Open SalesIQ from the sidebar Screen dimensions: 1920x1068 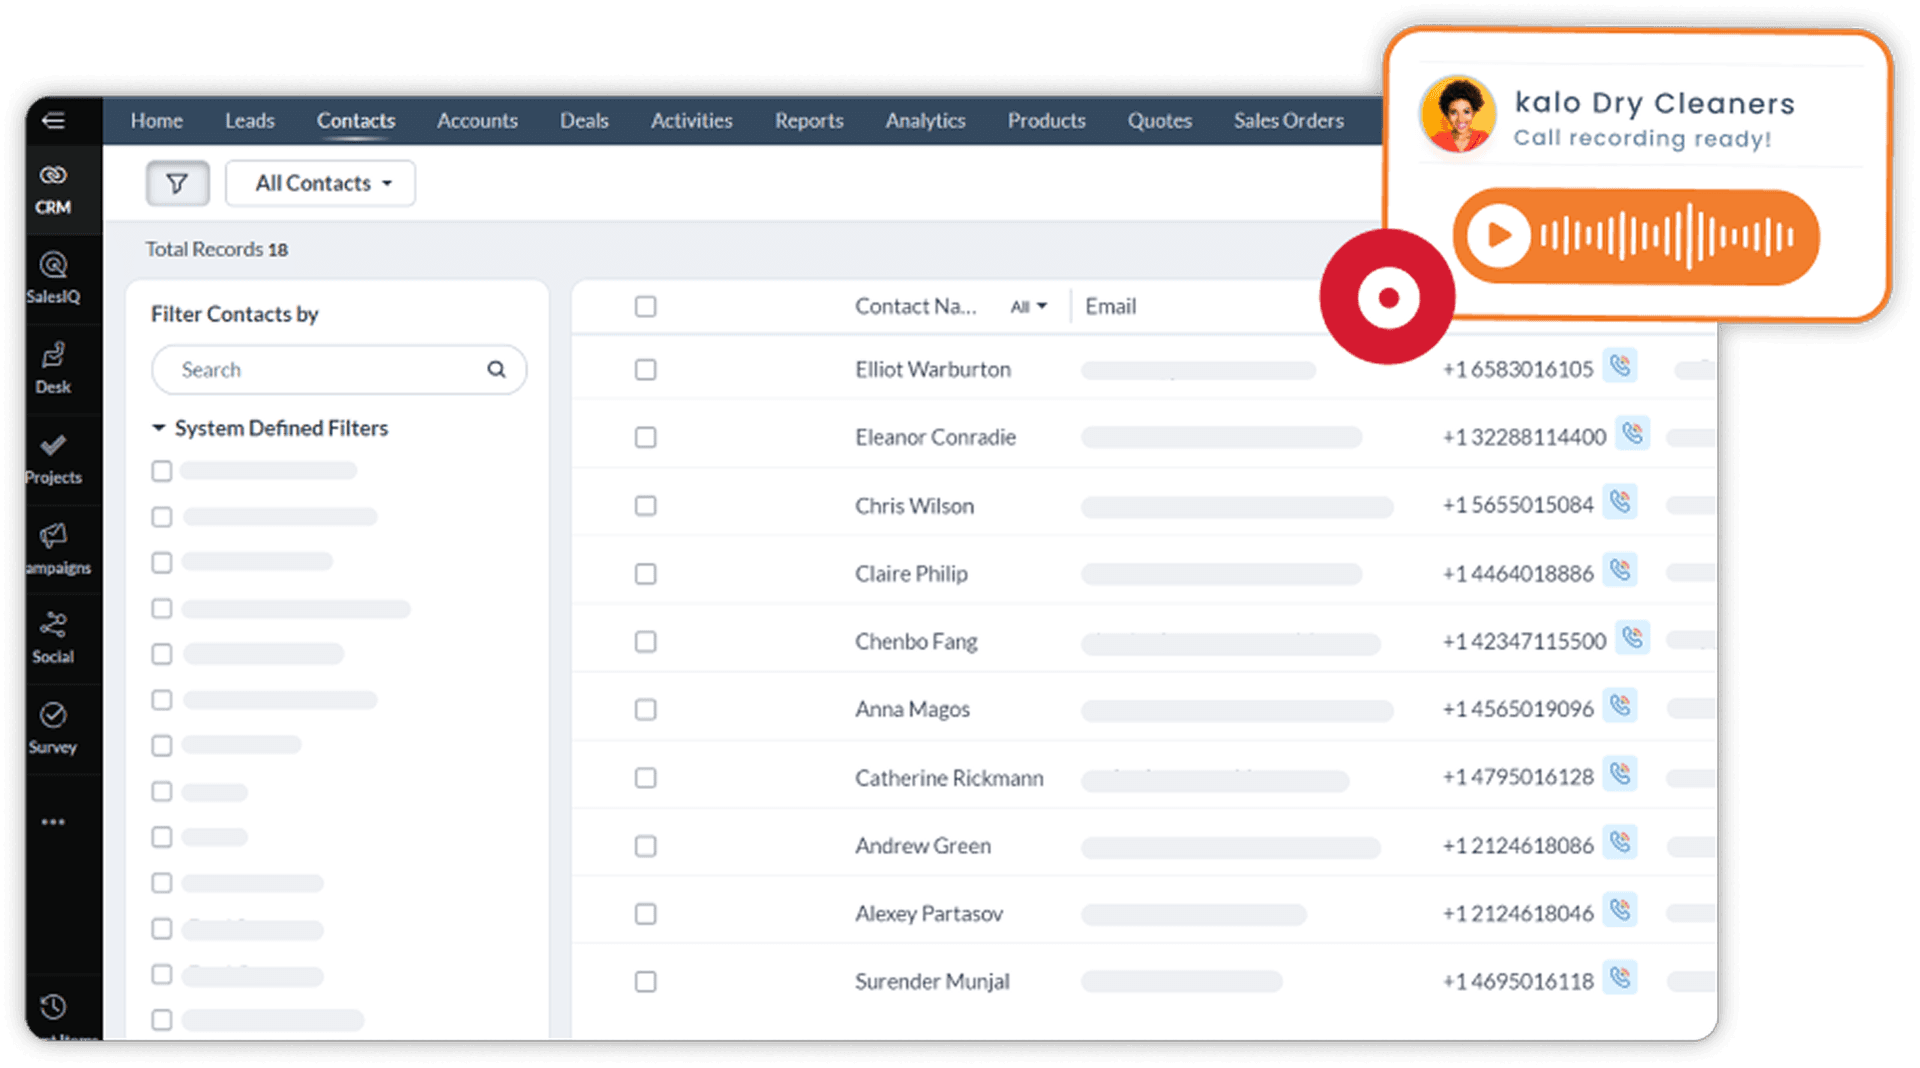coord(53,278)
